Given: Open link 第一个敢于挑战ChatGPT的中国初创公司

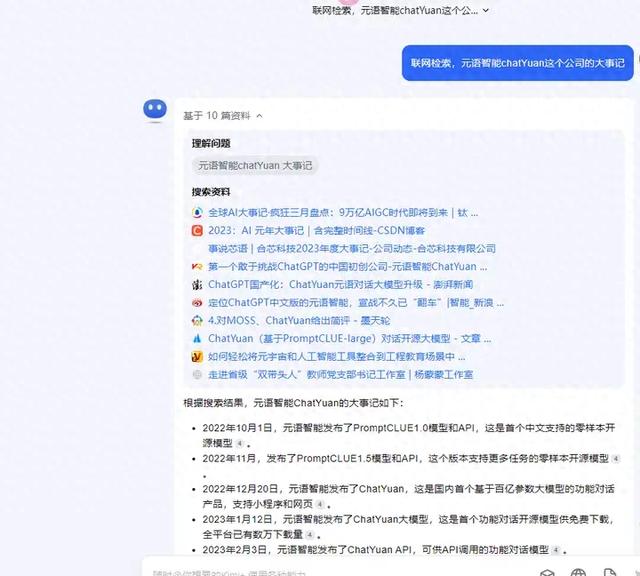Looking at the screenshot, I should 347,267.
